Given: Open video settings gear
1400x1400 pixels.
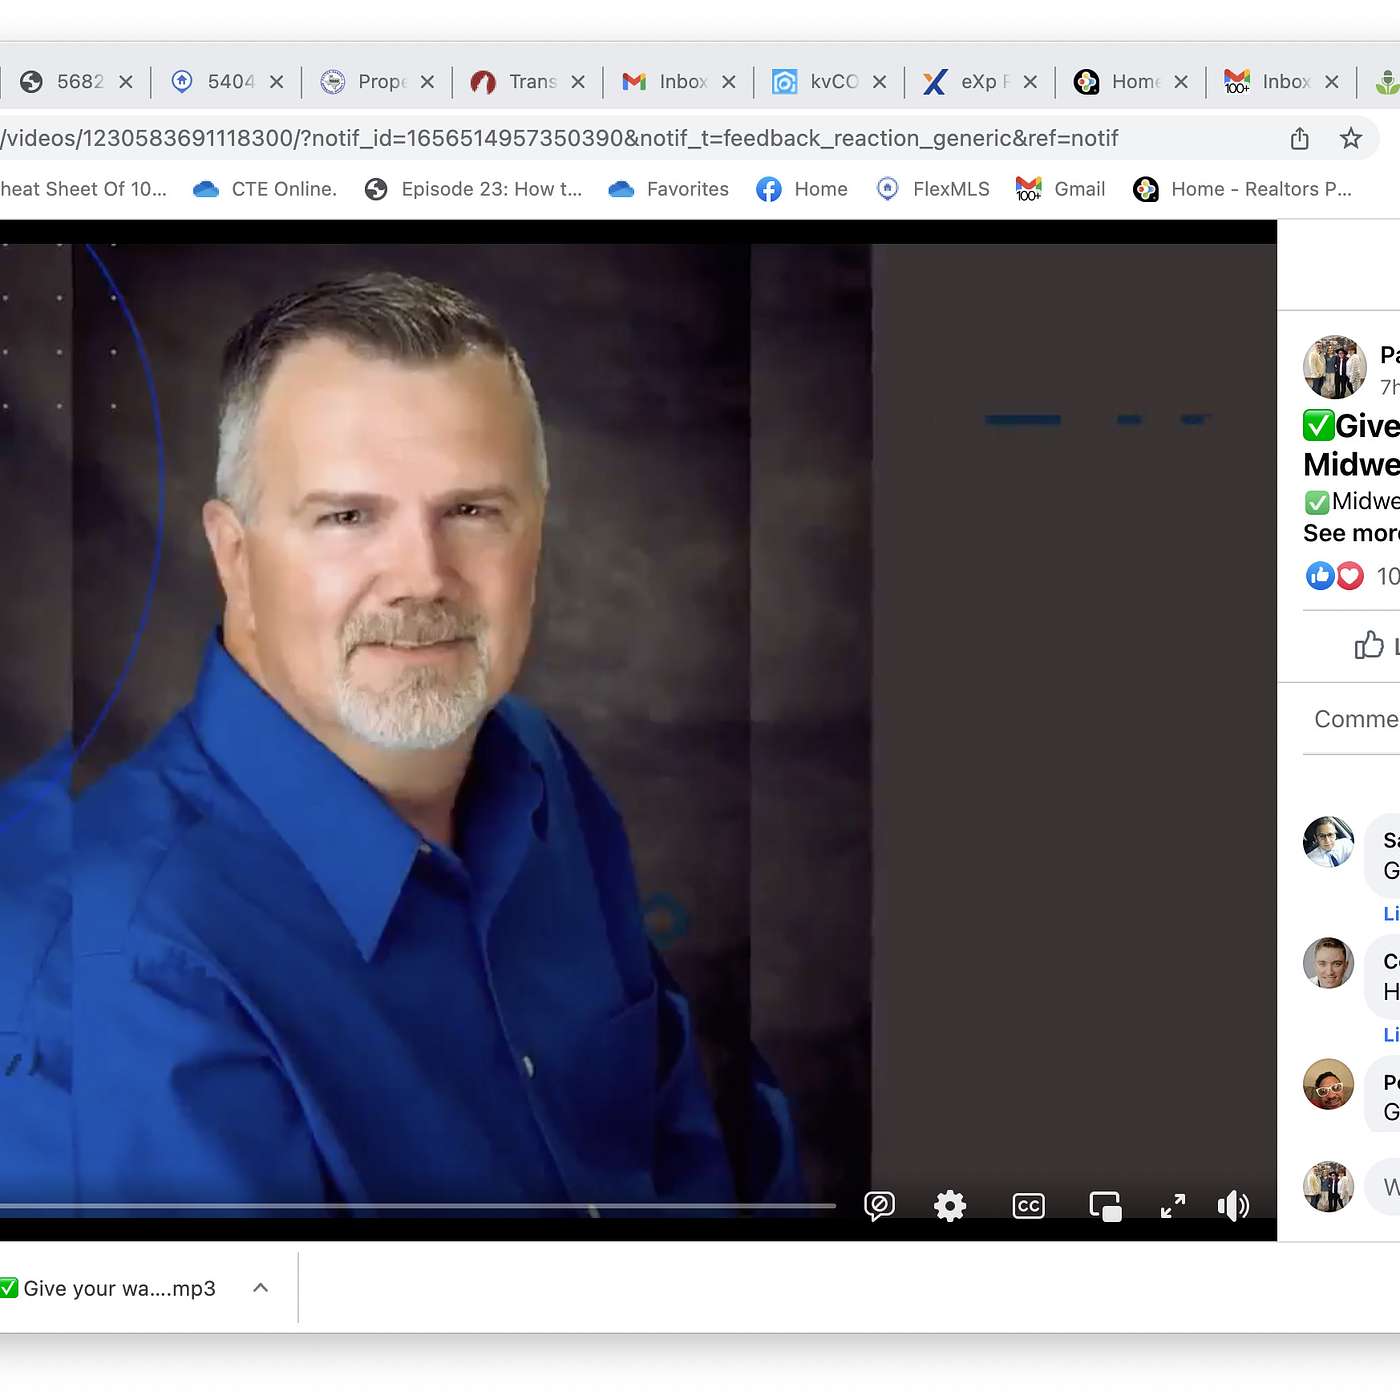Looking at the screenshot, I should click(x=949, y=1206).
